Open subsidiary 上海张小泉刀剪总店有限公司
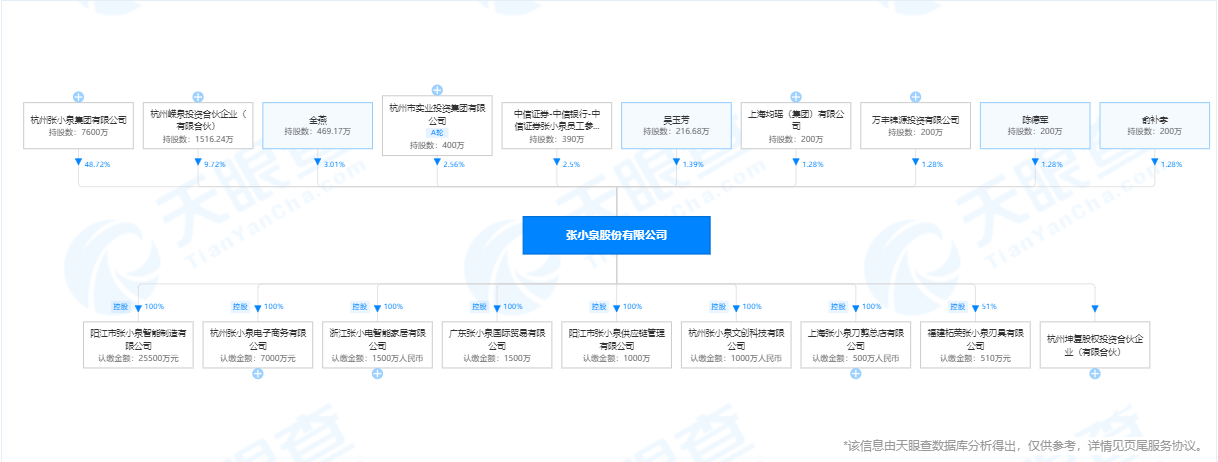Screen dimensions: 1218x462 (x=855, y=344)
